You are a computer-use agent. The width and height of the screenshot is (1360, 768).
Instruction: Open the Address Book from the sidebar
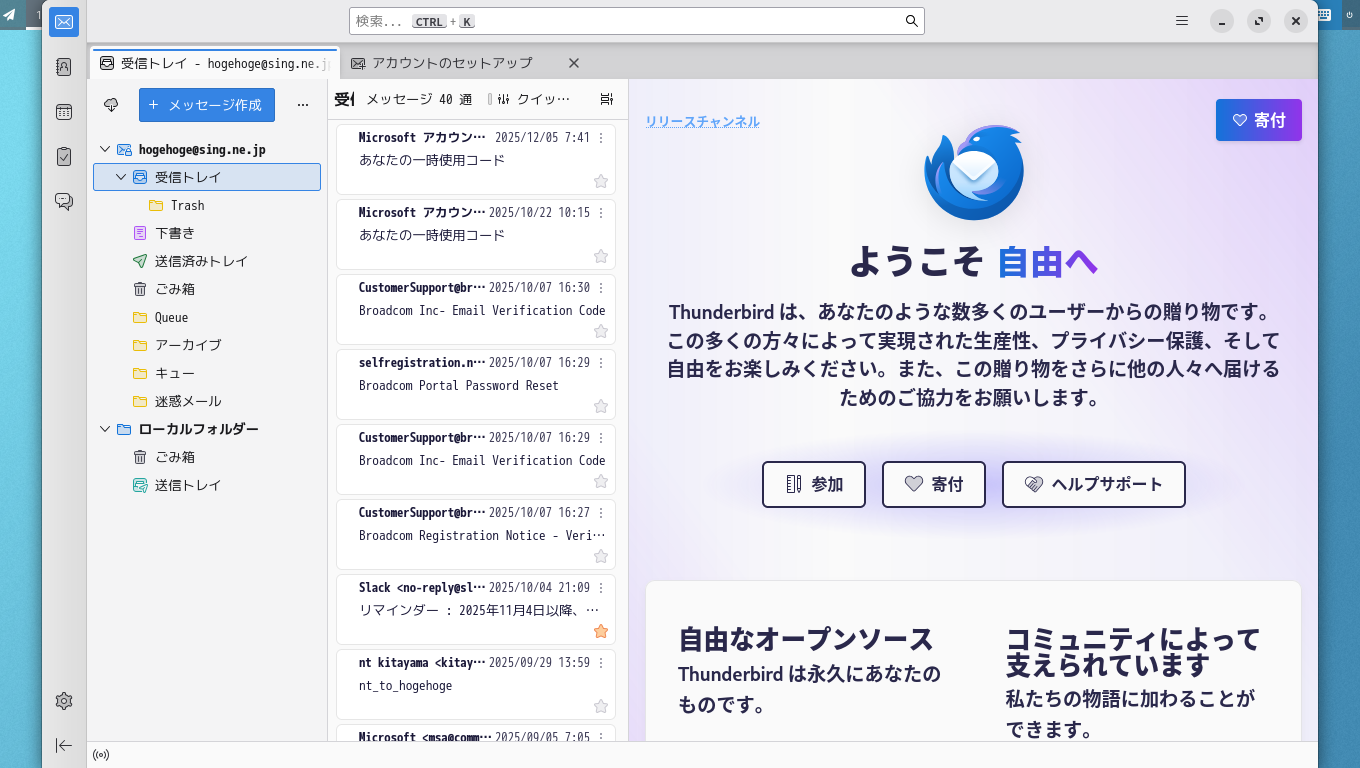point(64,67)
